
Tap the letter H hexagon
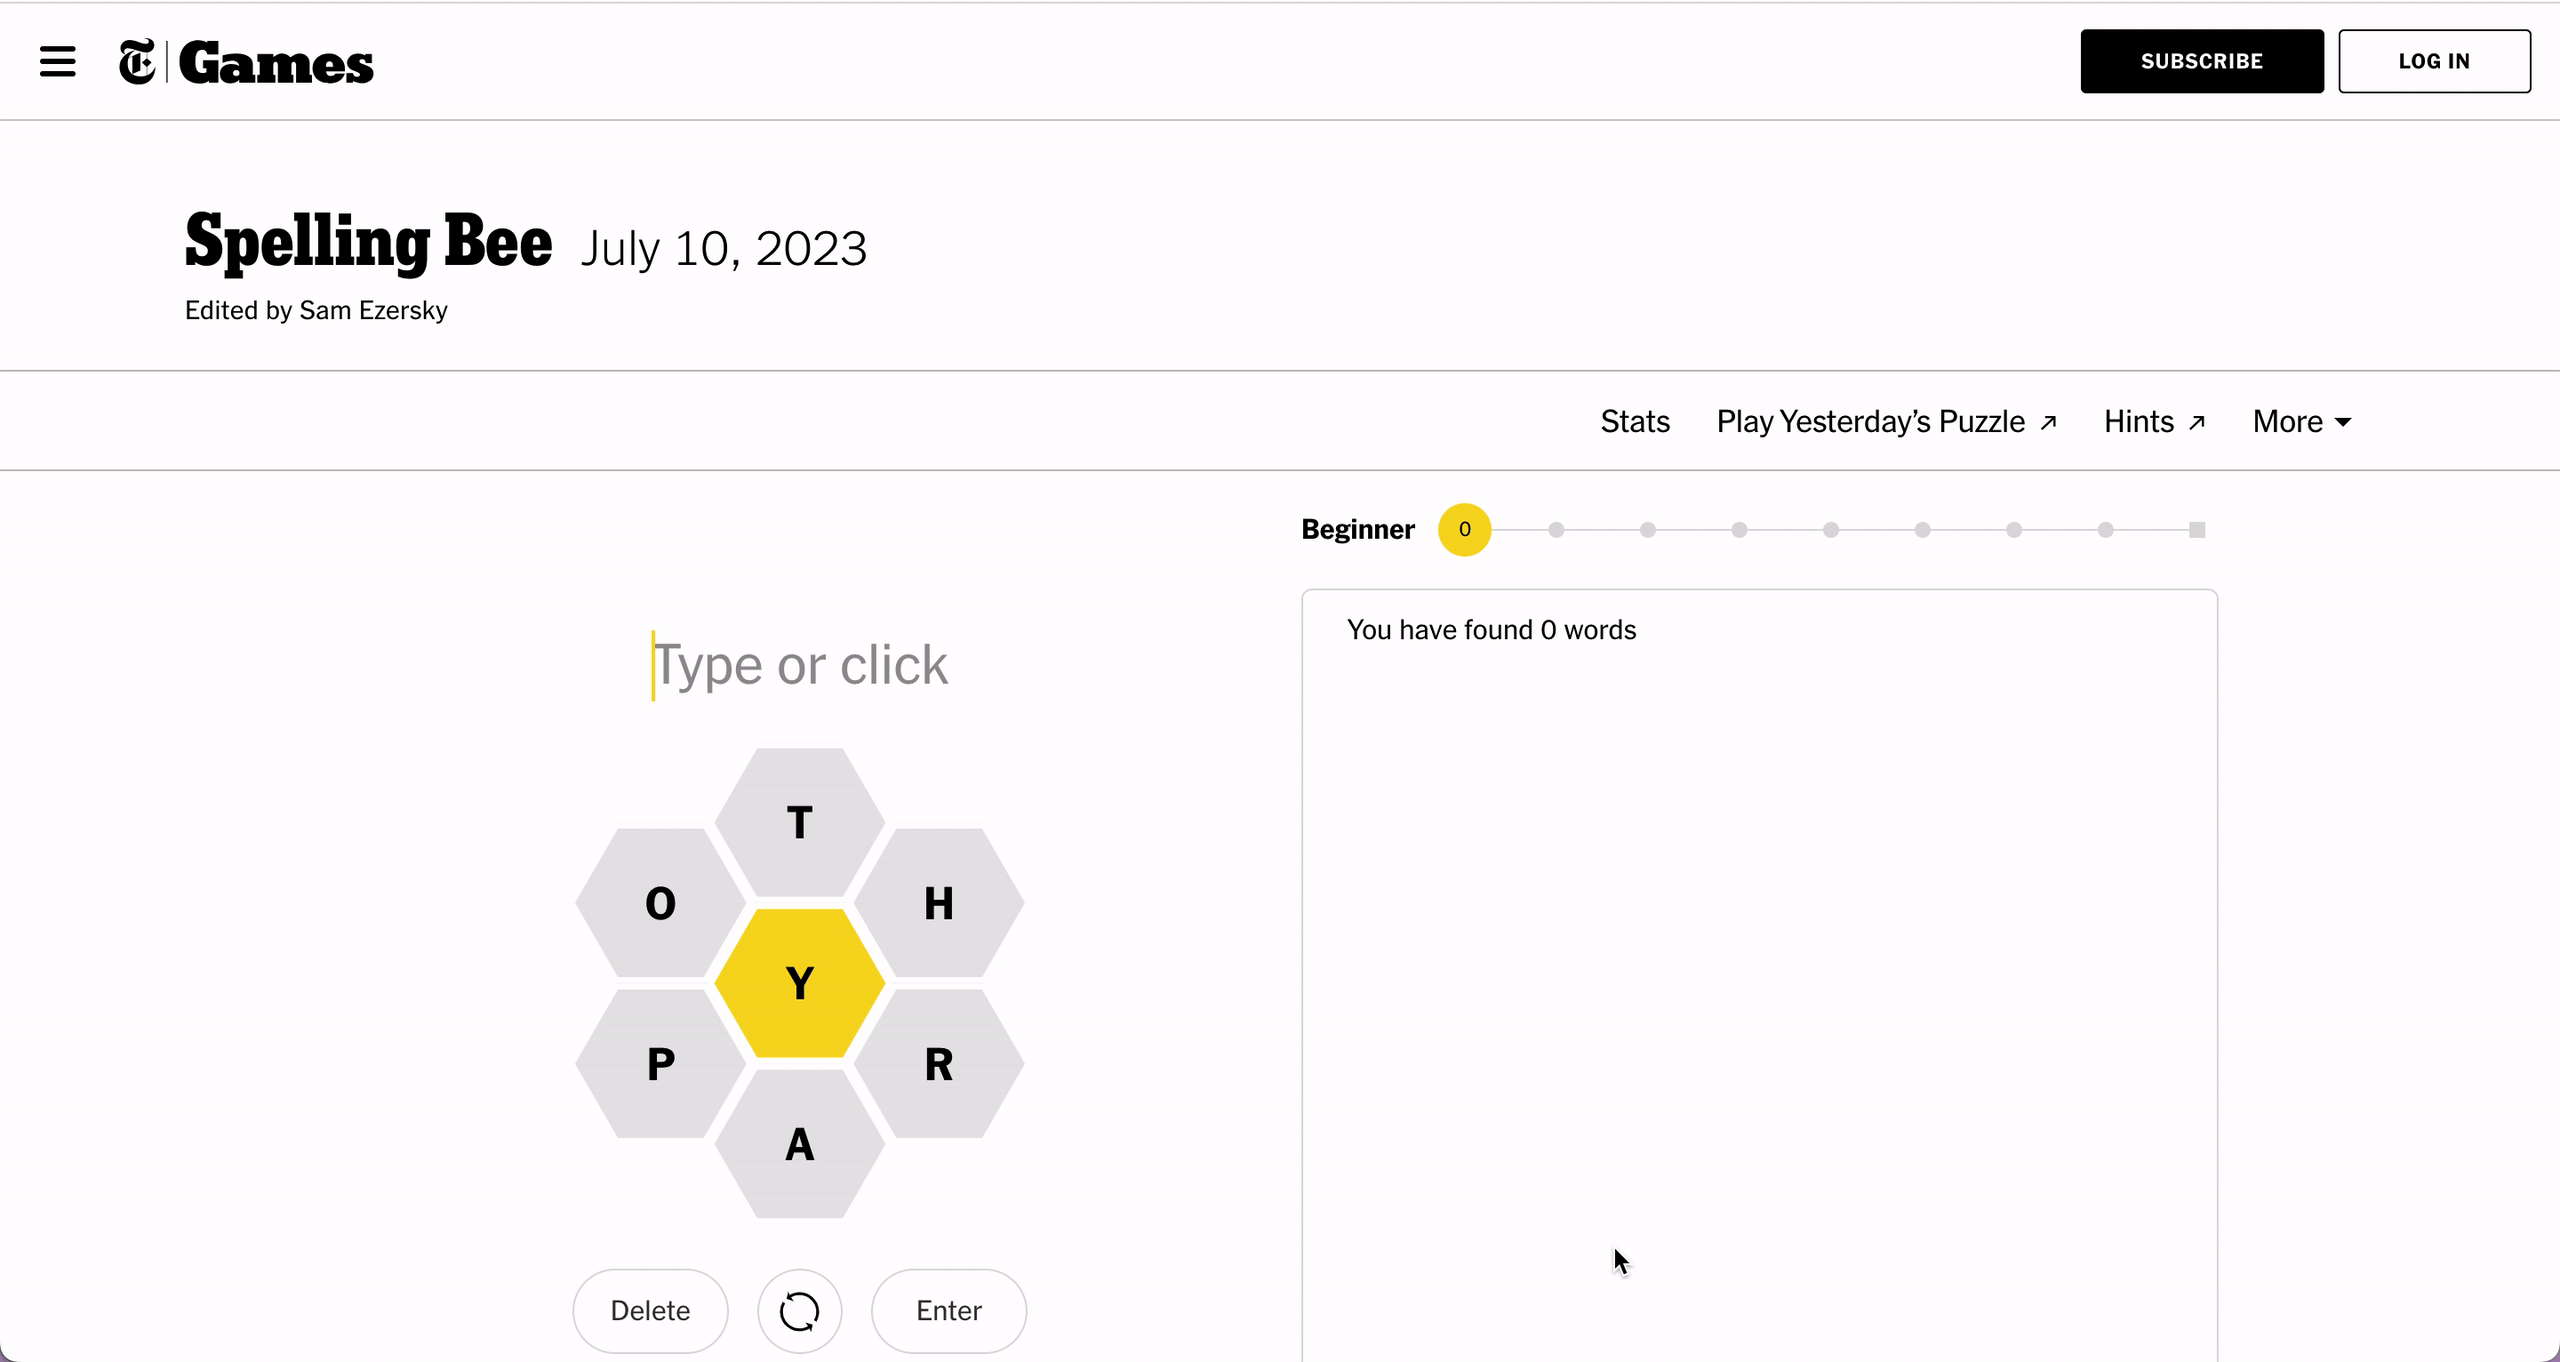coord(938,903)
